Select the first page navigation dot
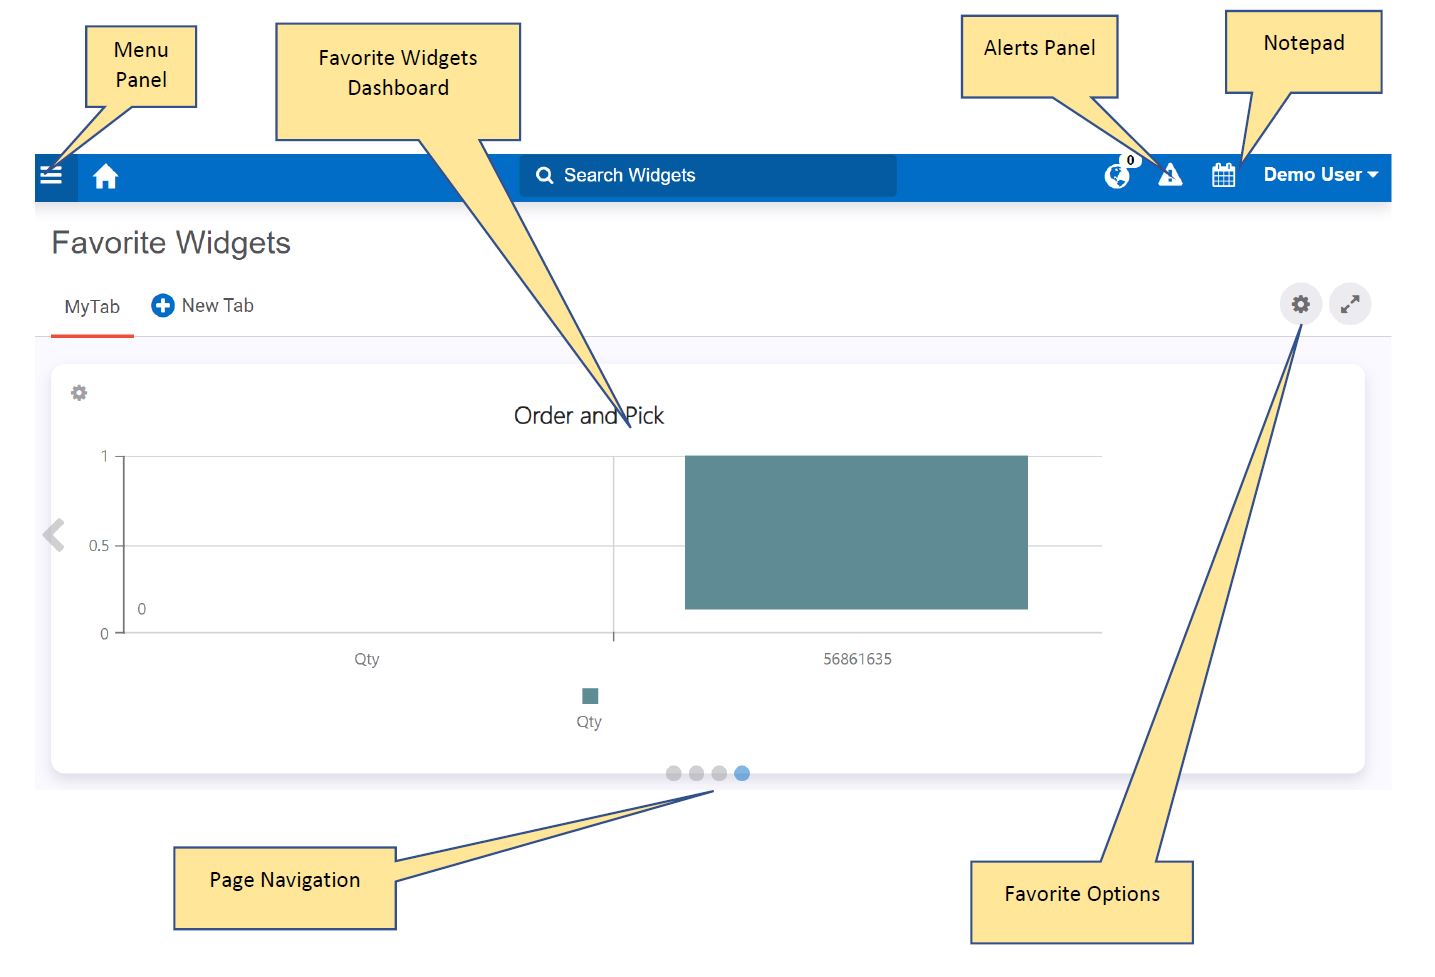The width and height of the screenshot is (1435, 977). (x=673, y=773)
